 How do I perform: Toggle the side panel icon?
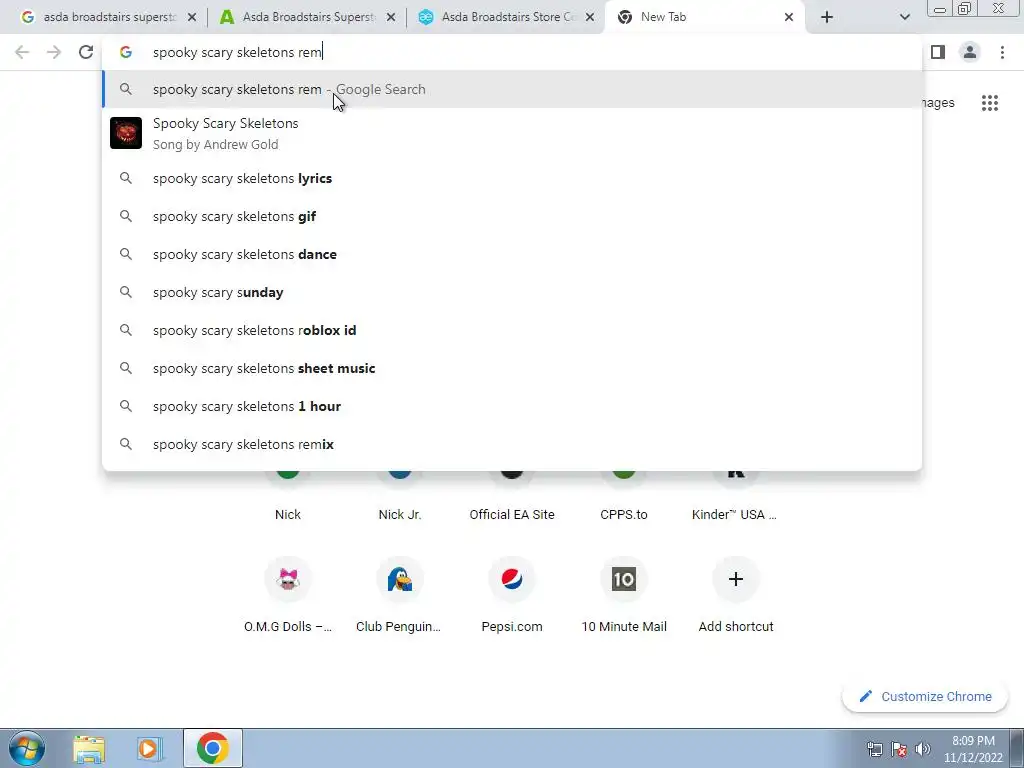938,52
